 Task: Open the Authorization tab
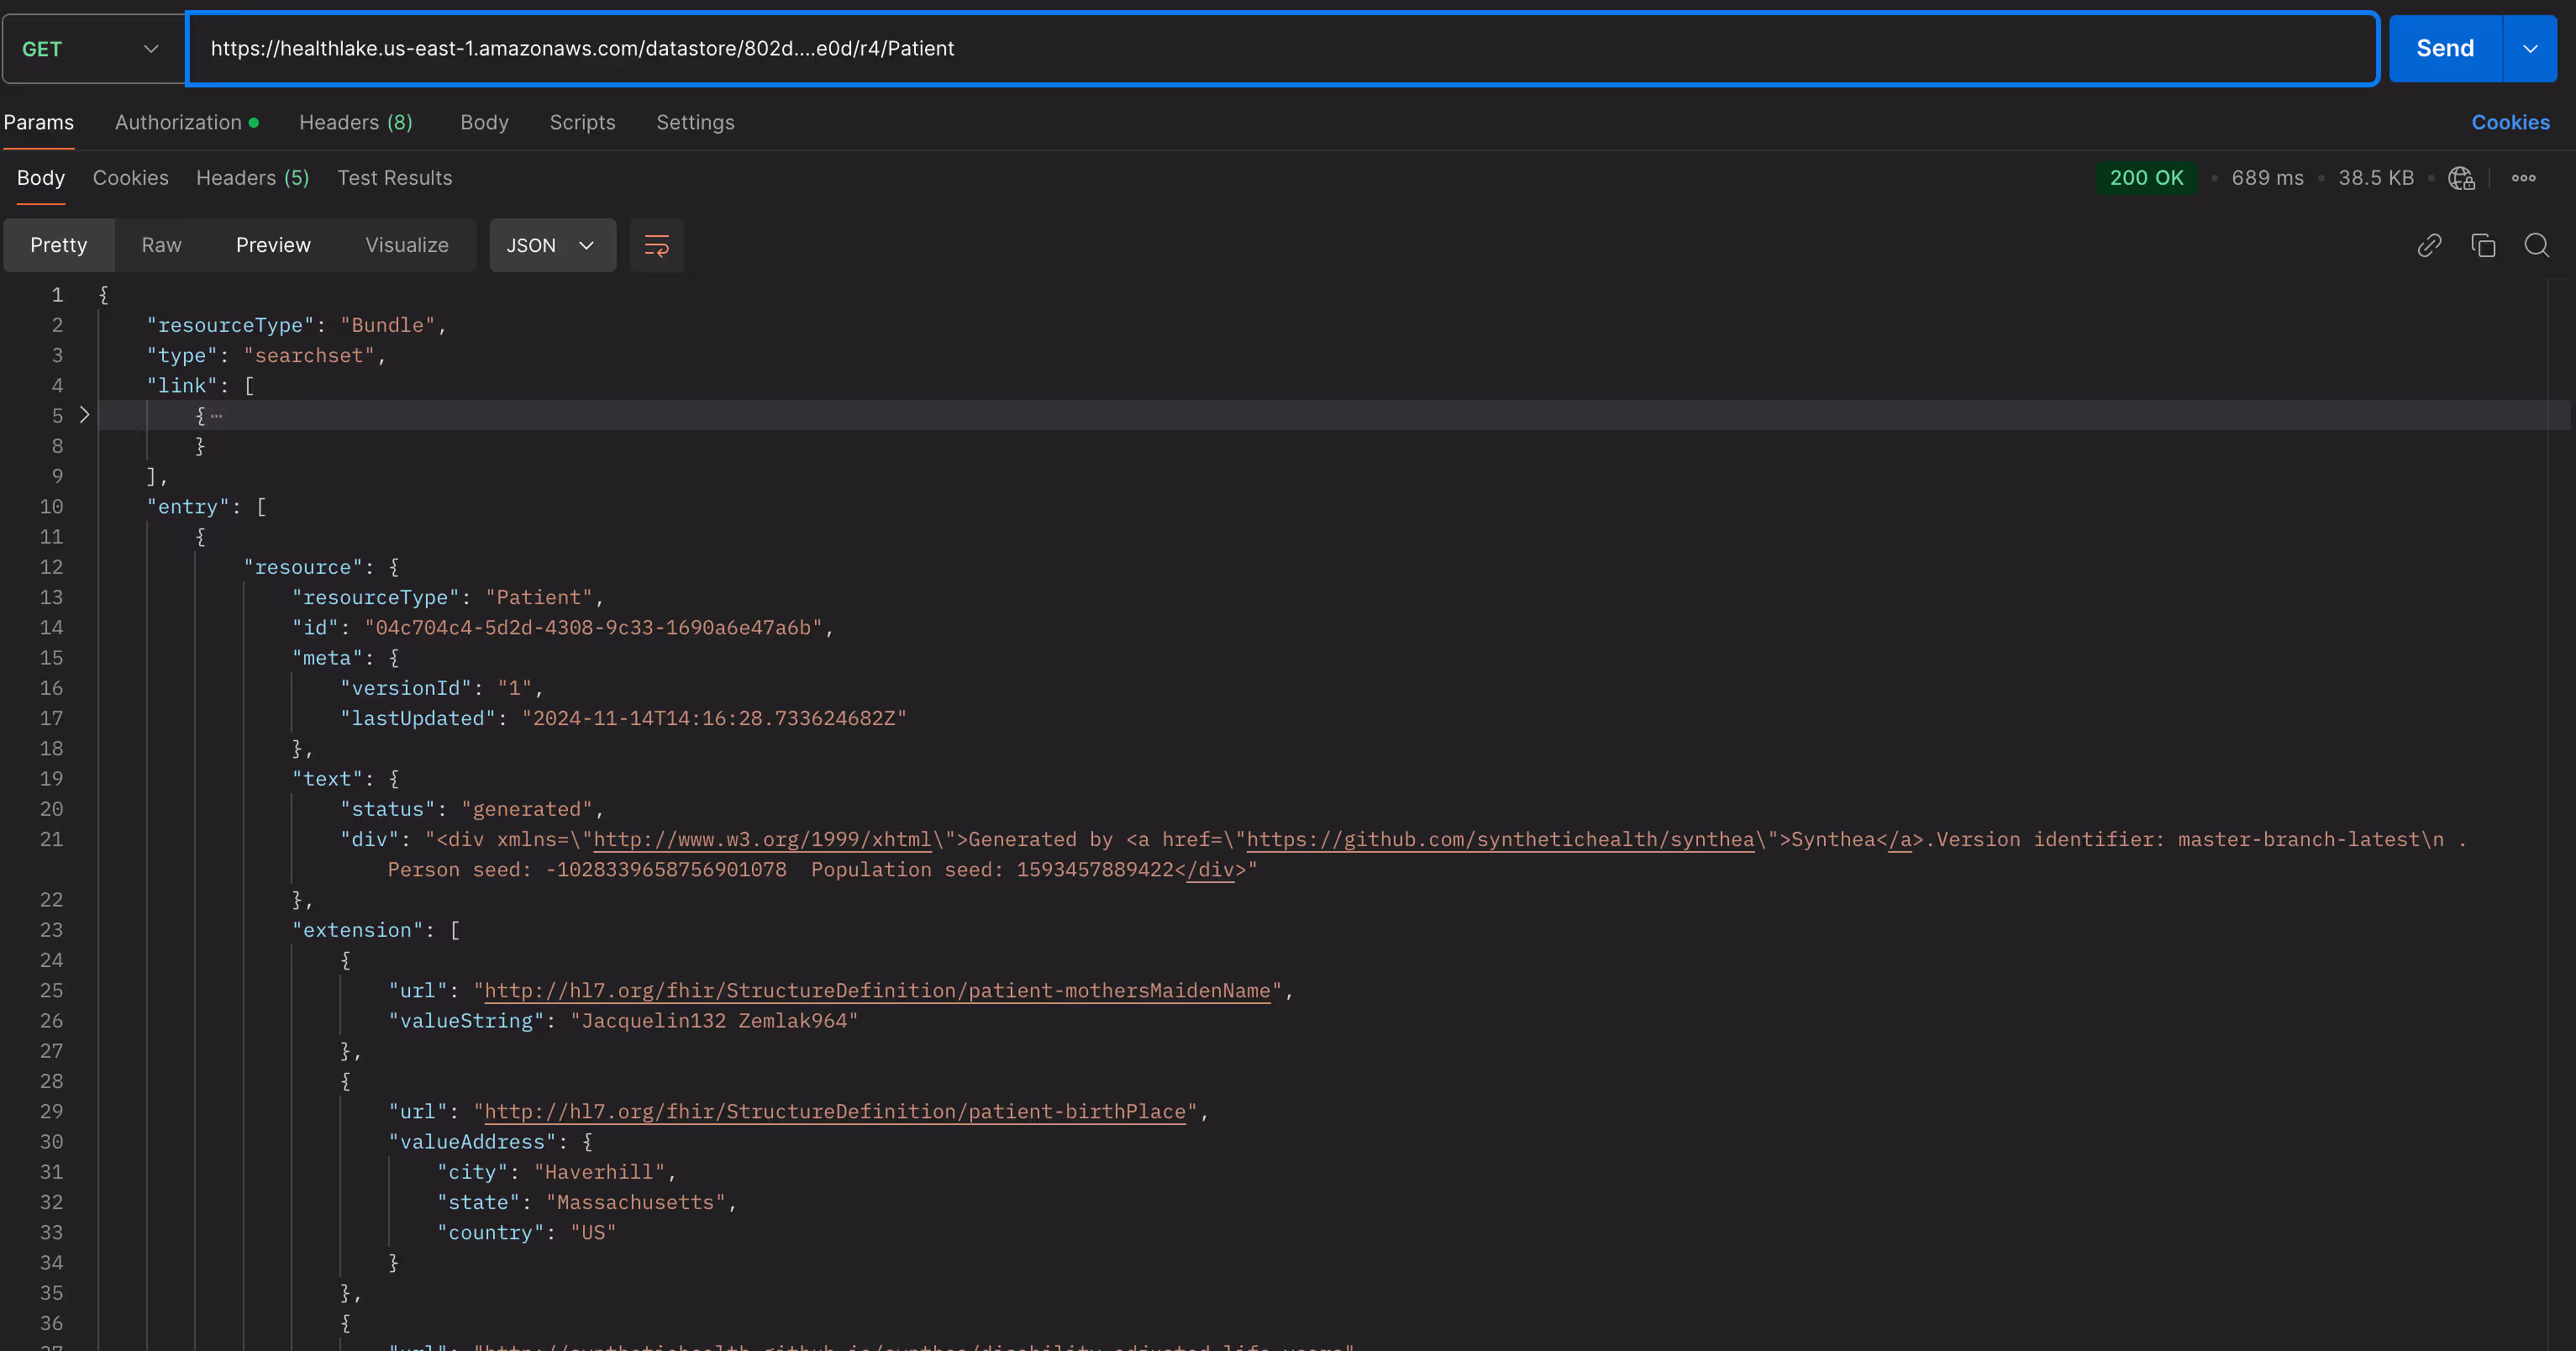tap(187, 122)
